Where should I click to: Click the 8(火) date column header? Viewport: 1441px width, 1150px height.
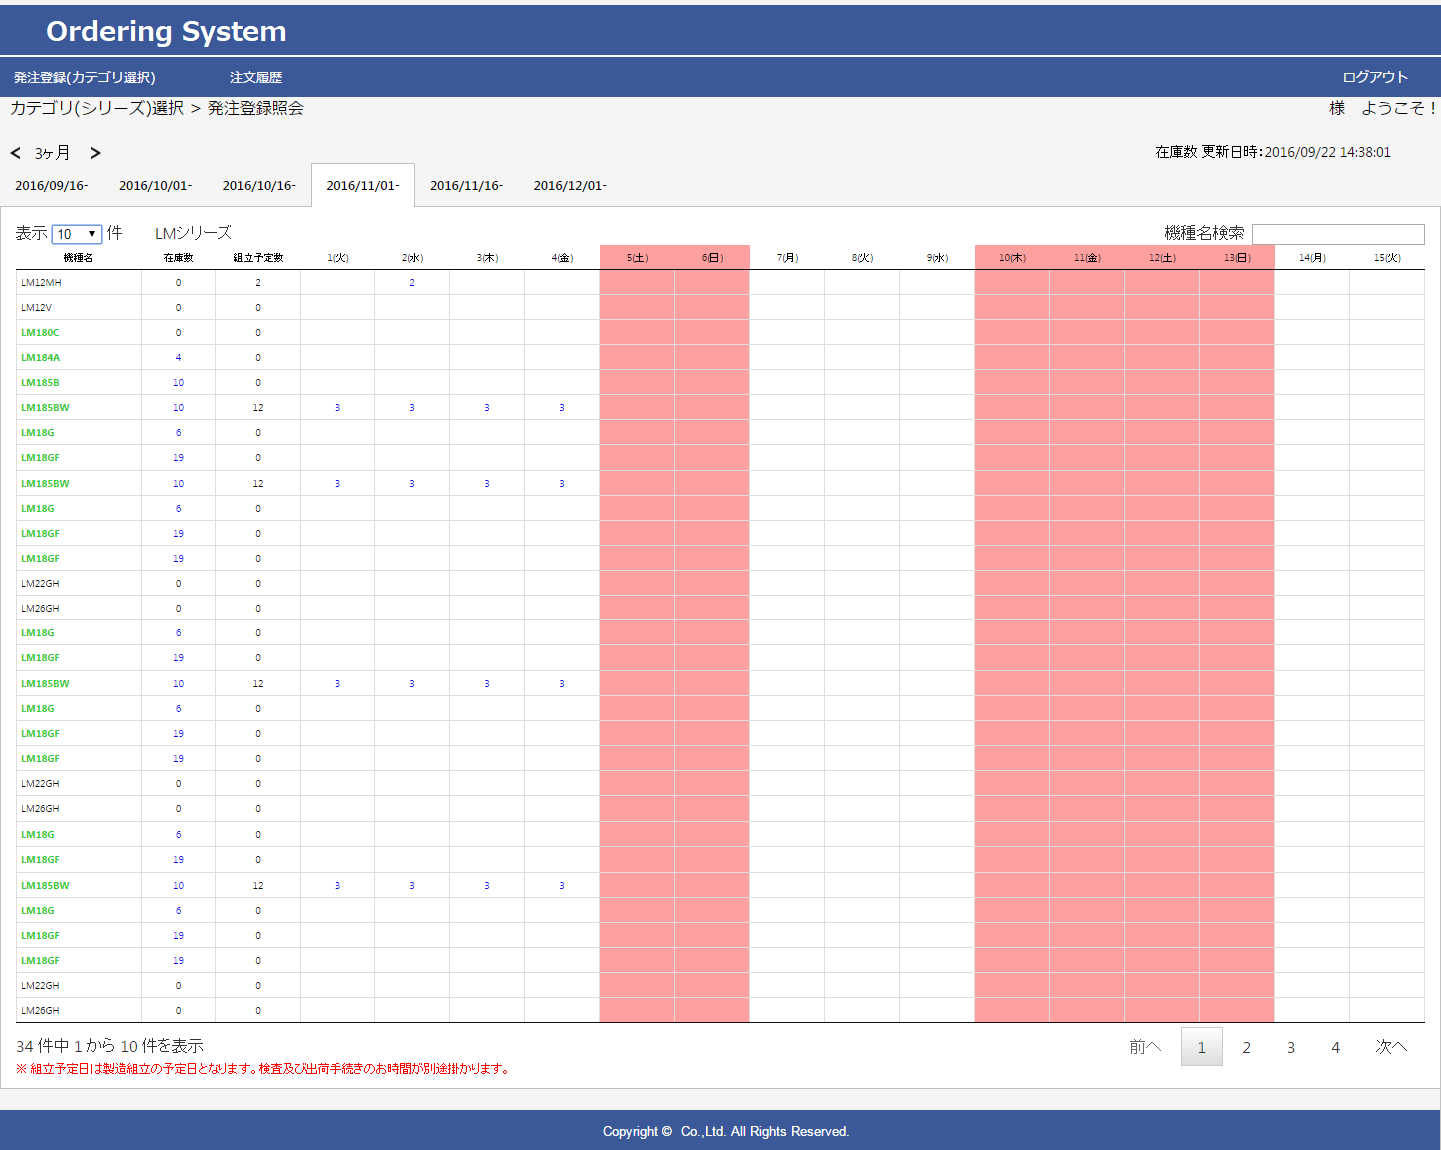[x=862, y=258]
